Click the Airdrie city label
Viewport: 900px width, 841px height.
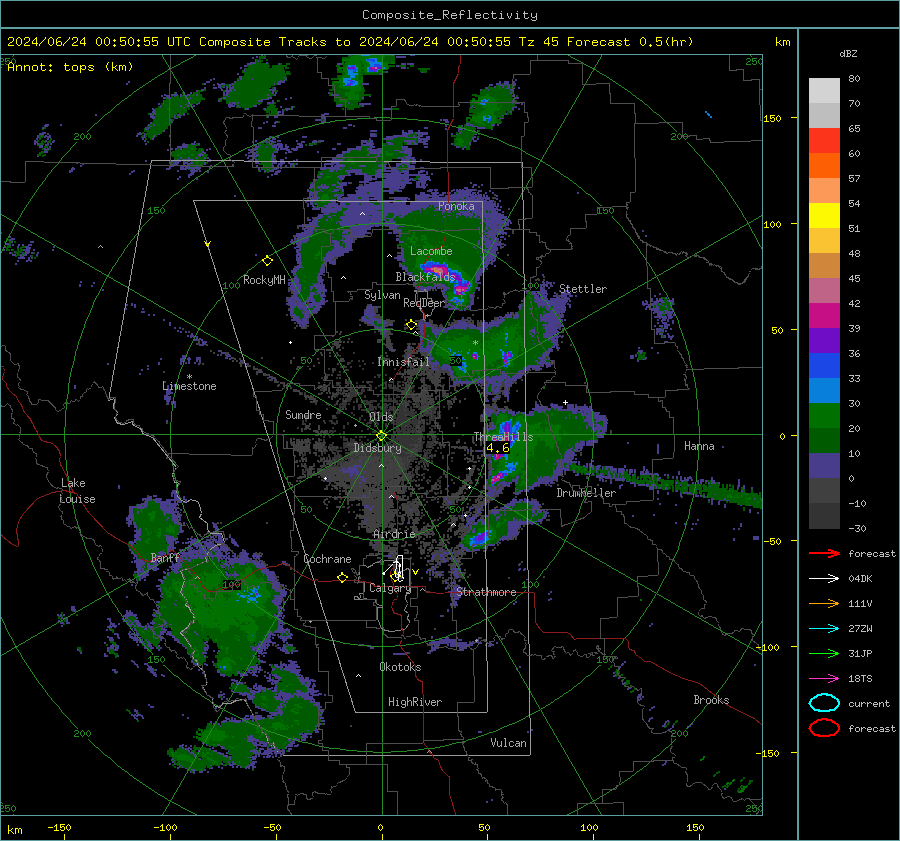[x=394, y=534]
